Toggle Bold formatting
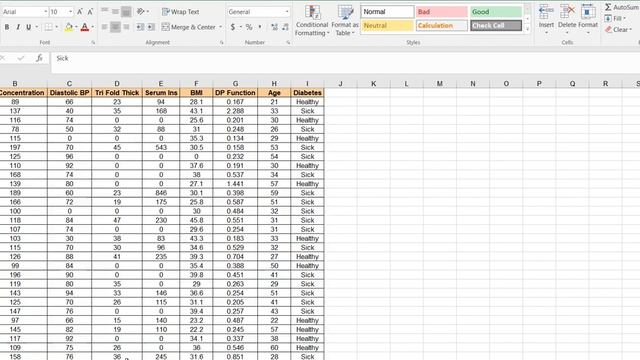The image size is (640, 360). click(7, 27)
